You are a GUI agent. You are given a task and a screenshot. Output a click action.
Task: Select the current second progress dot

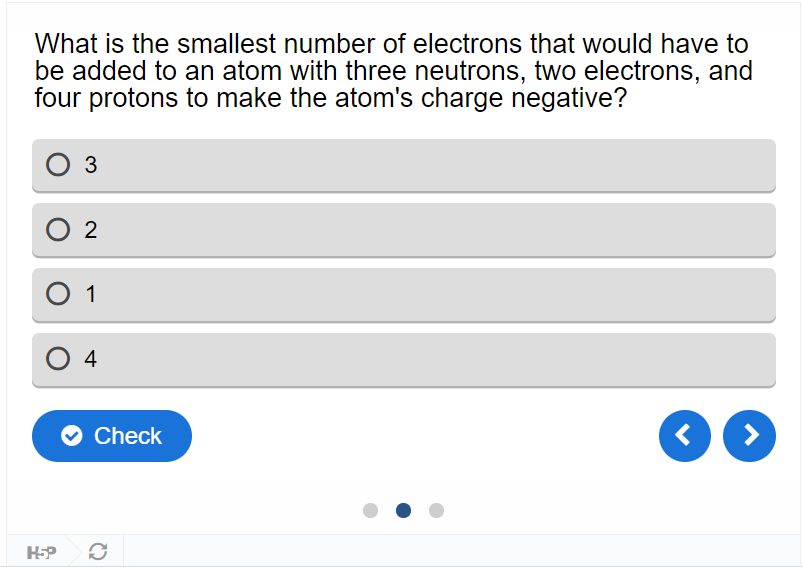[x=404, y=511]
